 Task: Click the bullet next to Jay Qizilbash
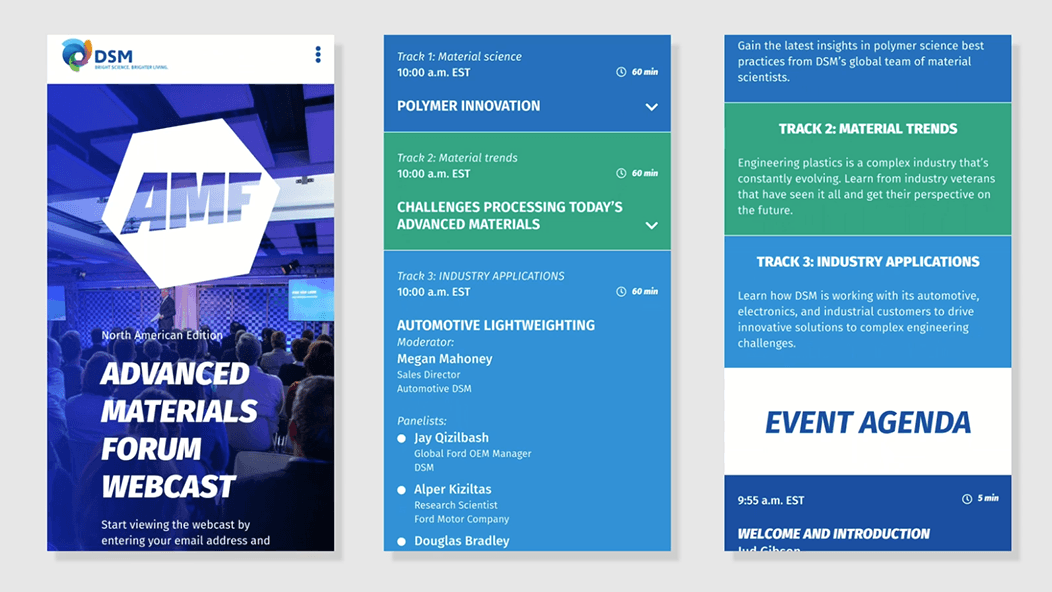401,438
